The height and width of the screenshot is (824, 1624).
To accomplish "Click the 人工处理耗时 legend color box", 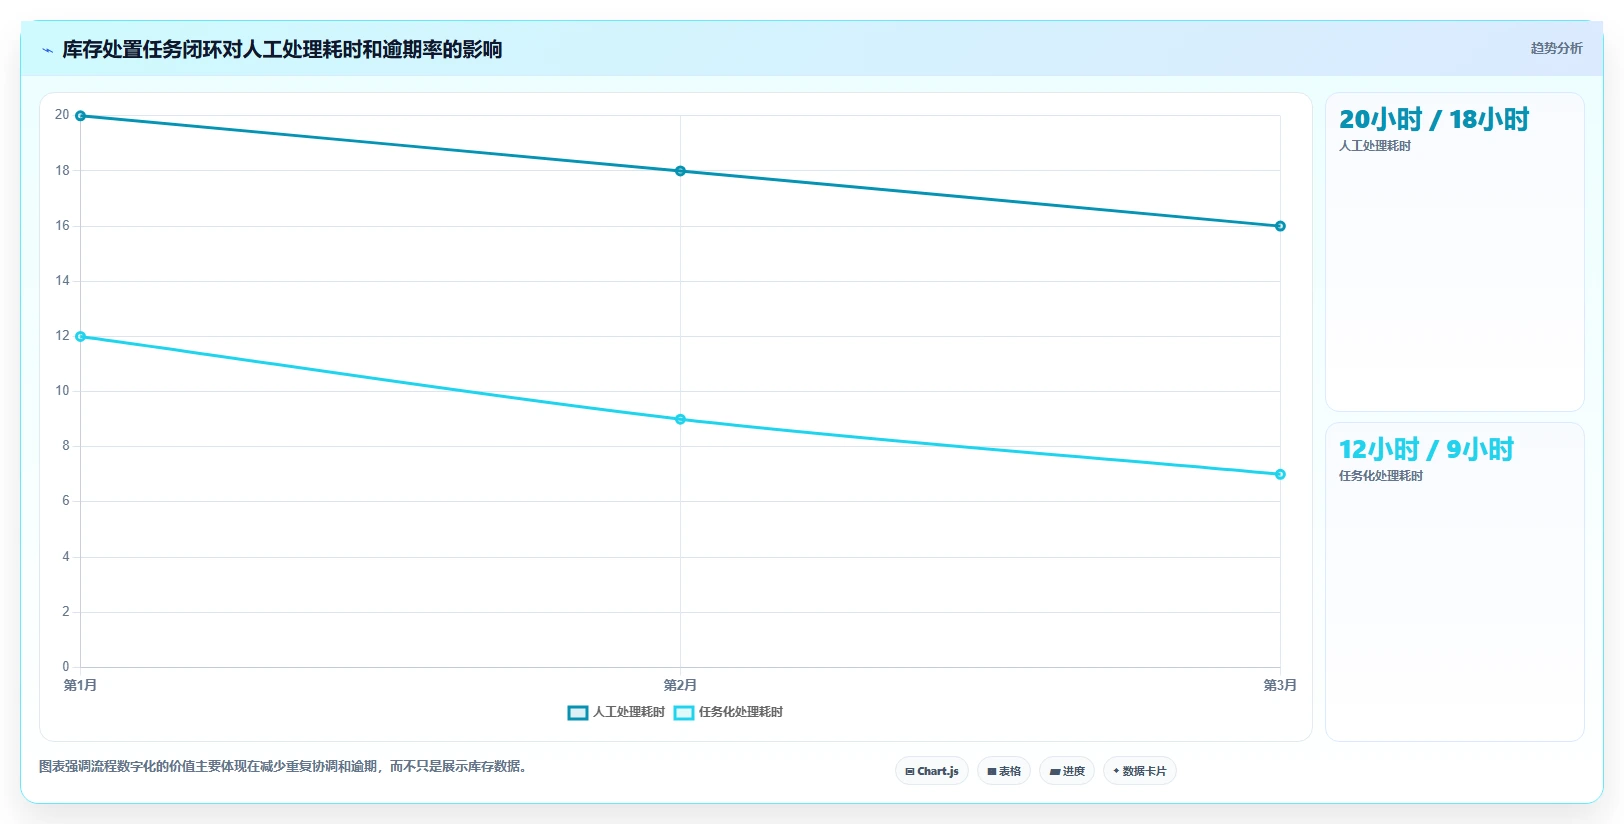I will click(x=578, y=713).
